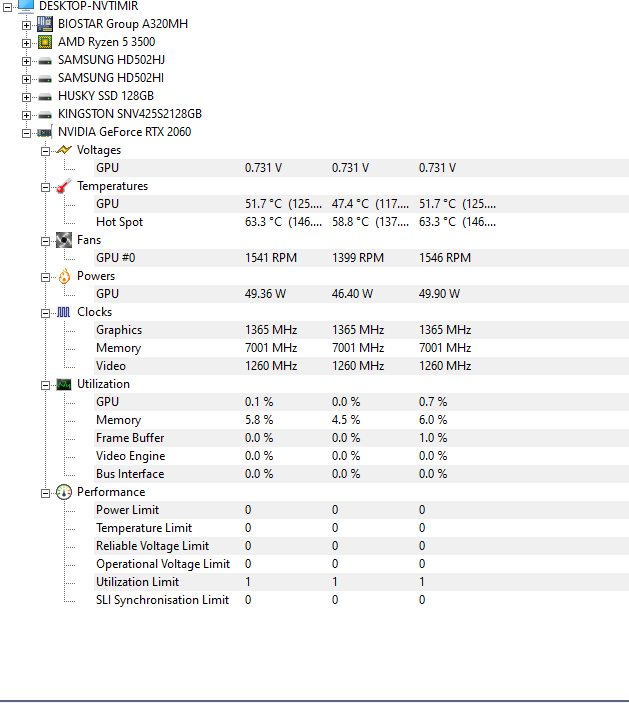
Task: Click the SAMSUNG HD502HI drive icon
Action: point(44,78)
